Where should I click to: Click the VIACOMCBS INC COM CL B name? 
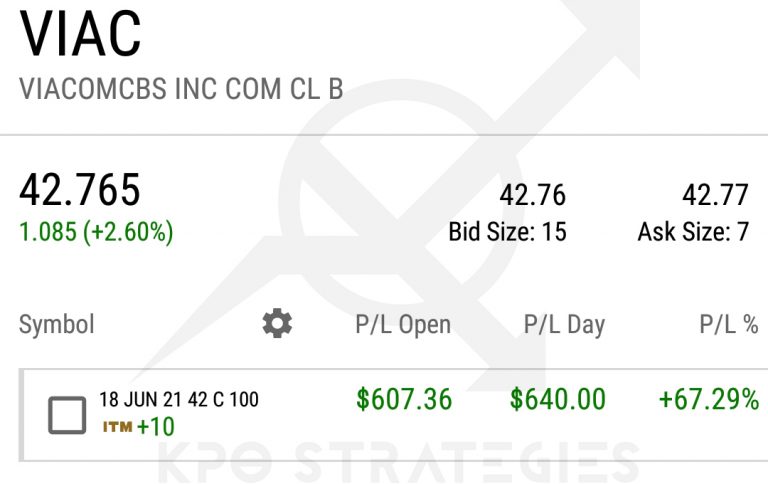coord(181,89)
